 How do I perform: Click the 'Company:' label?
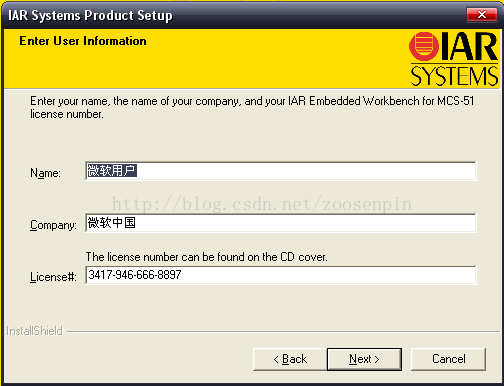(x=53, y=225)
